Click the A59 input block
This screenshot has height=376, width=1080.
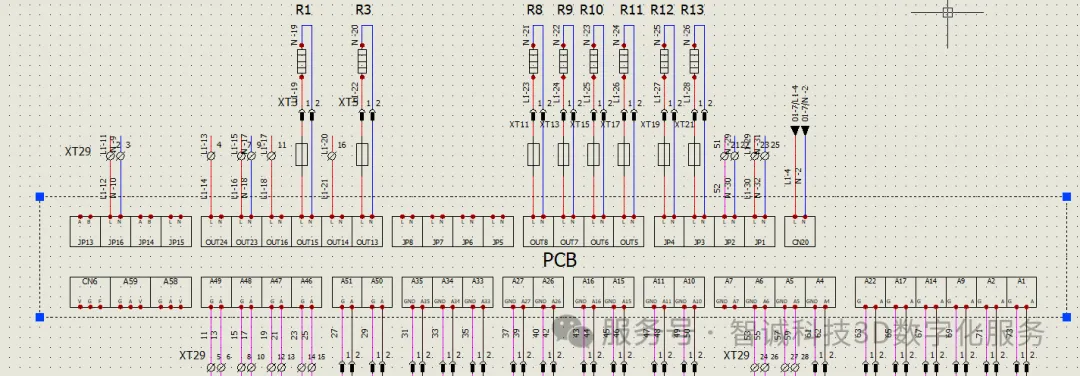click(x=130, y=292)
